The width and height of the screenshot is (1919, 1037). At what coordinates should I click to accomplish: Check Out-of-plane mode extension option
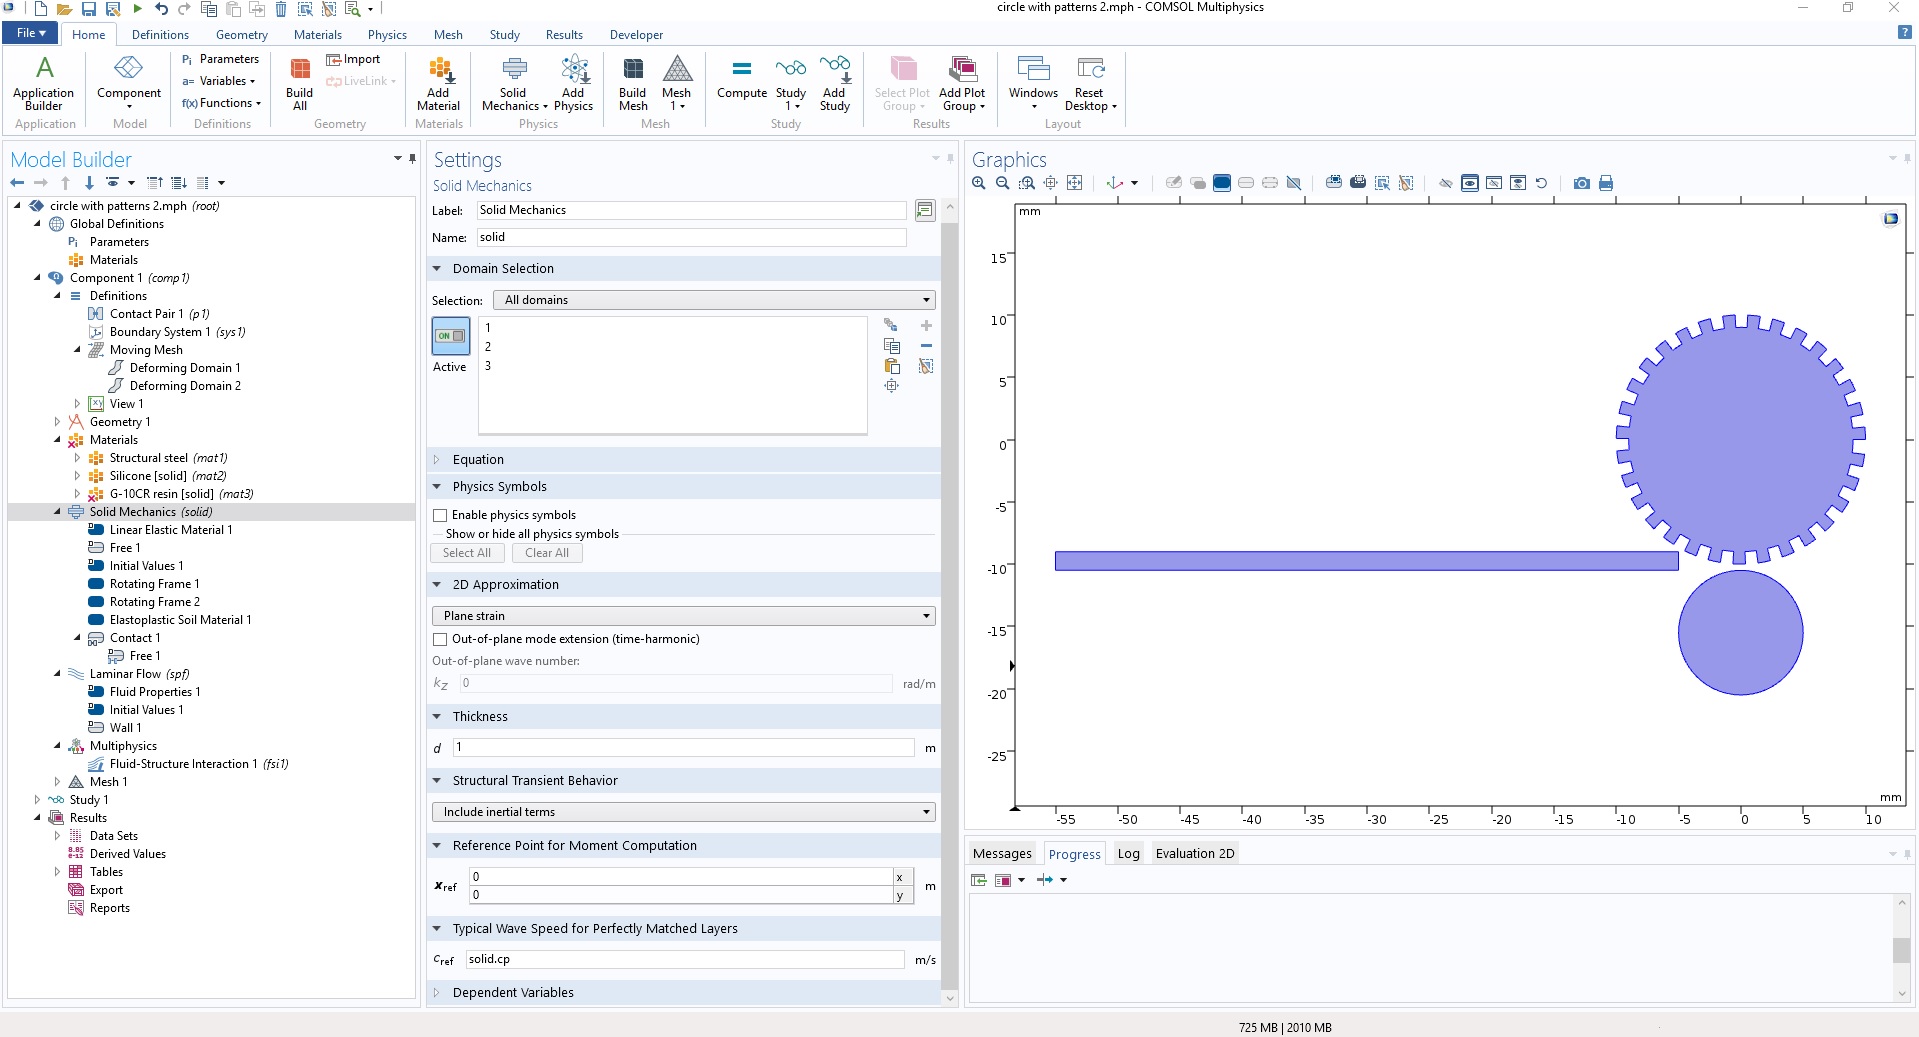point(440,639)
